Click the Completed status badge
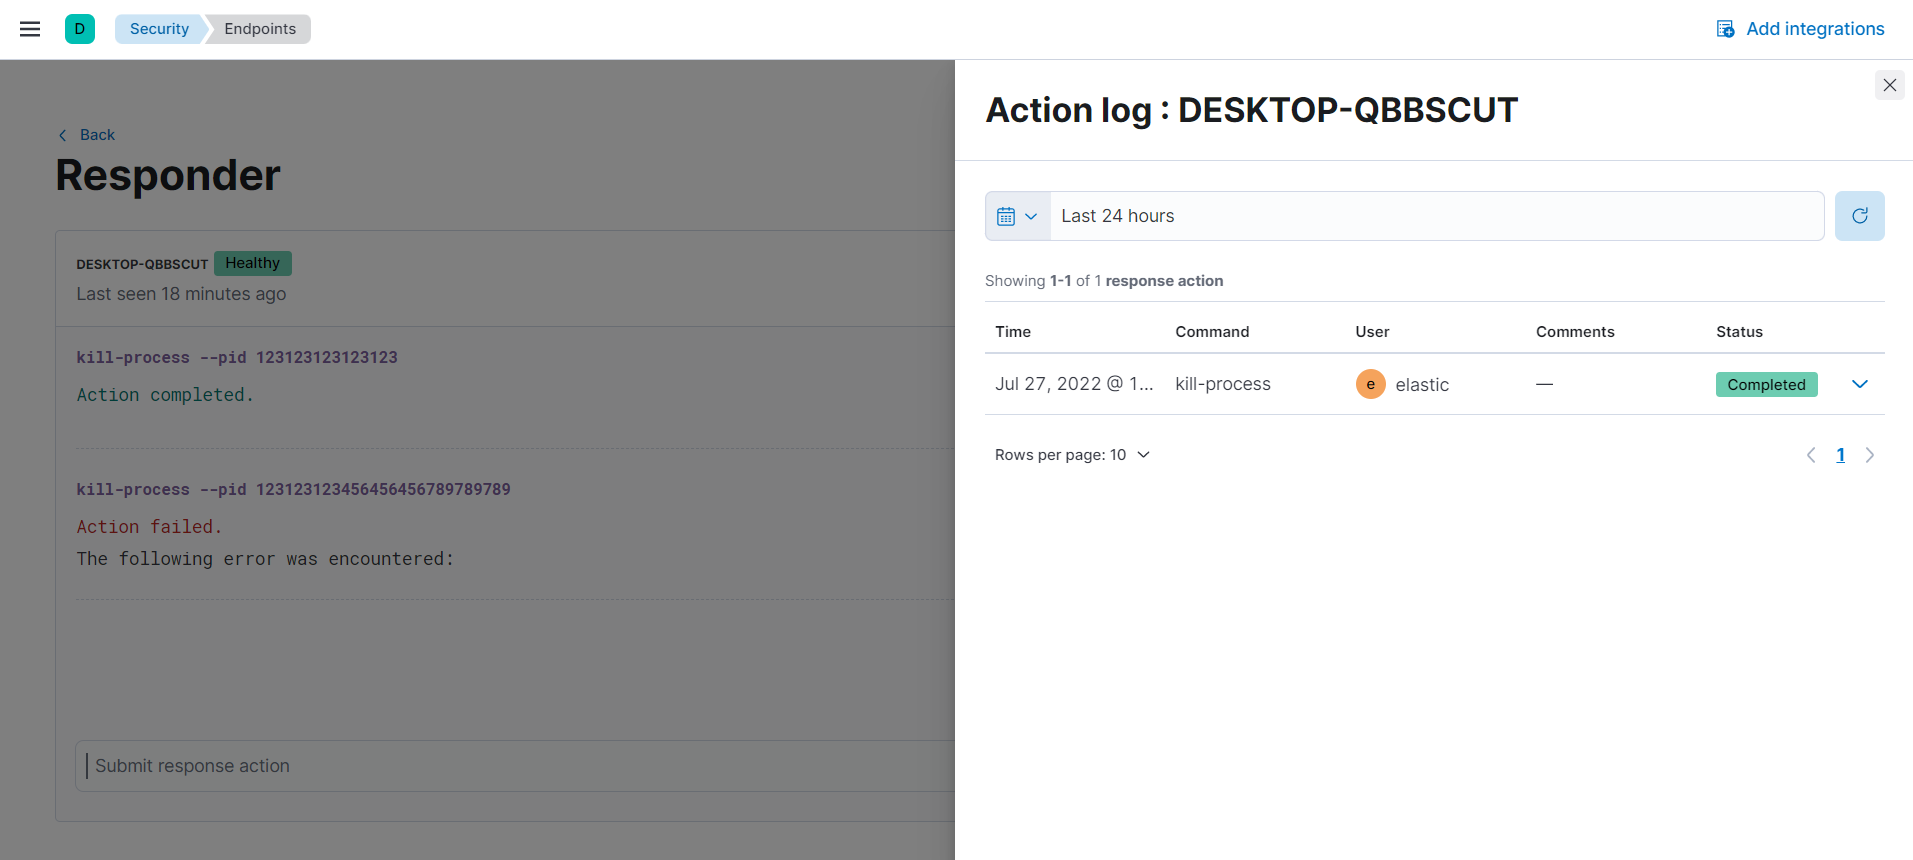The image size is (1913, 860). click(1766, 385)
